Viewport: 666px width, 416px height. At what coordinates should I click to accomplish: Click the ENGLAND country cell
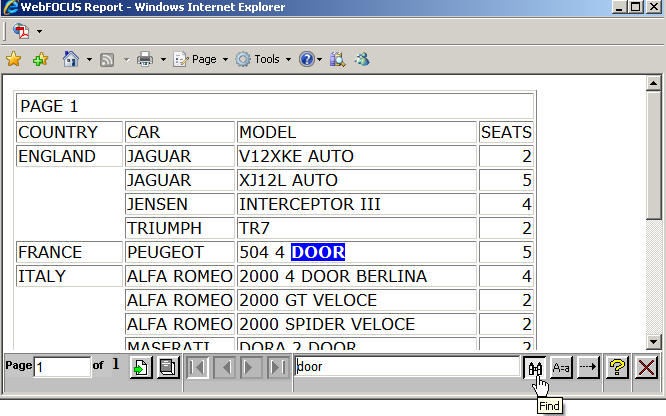69,156
